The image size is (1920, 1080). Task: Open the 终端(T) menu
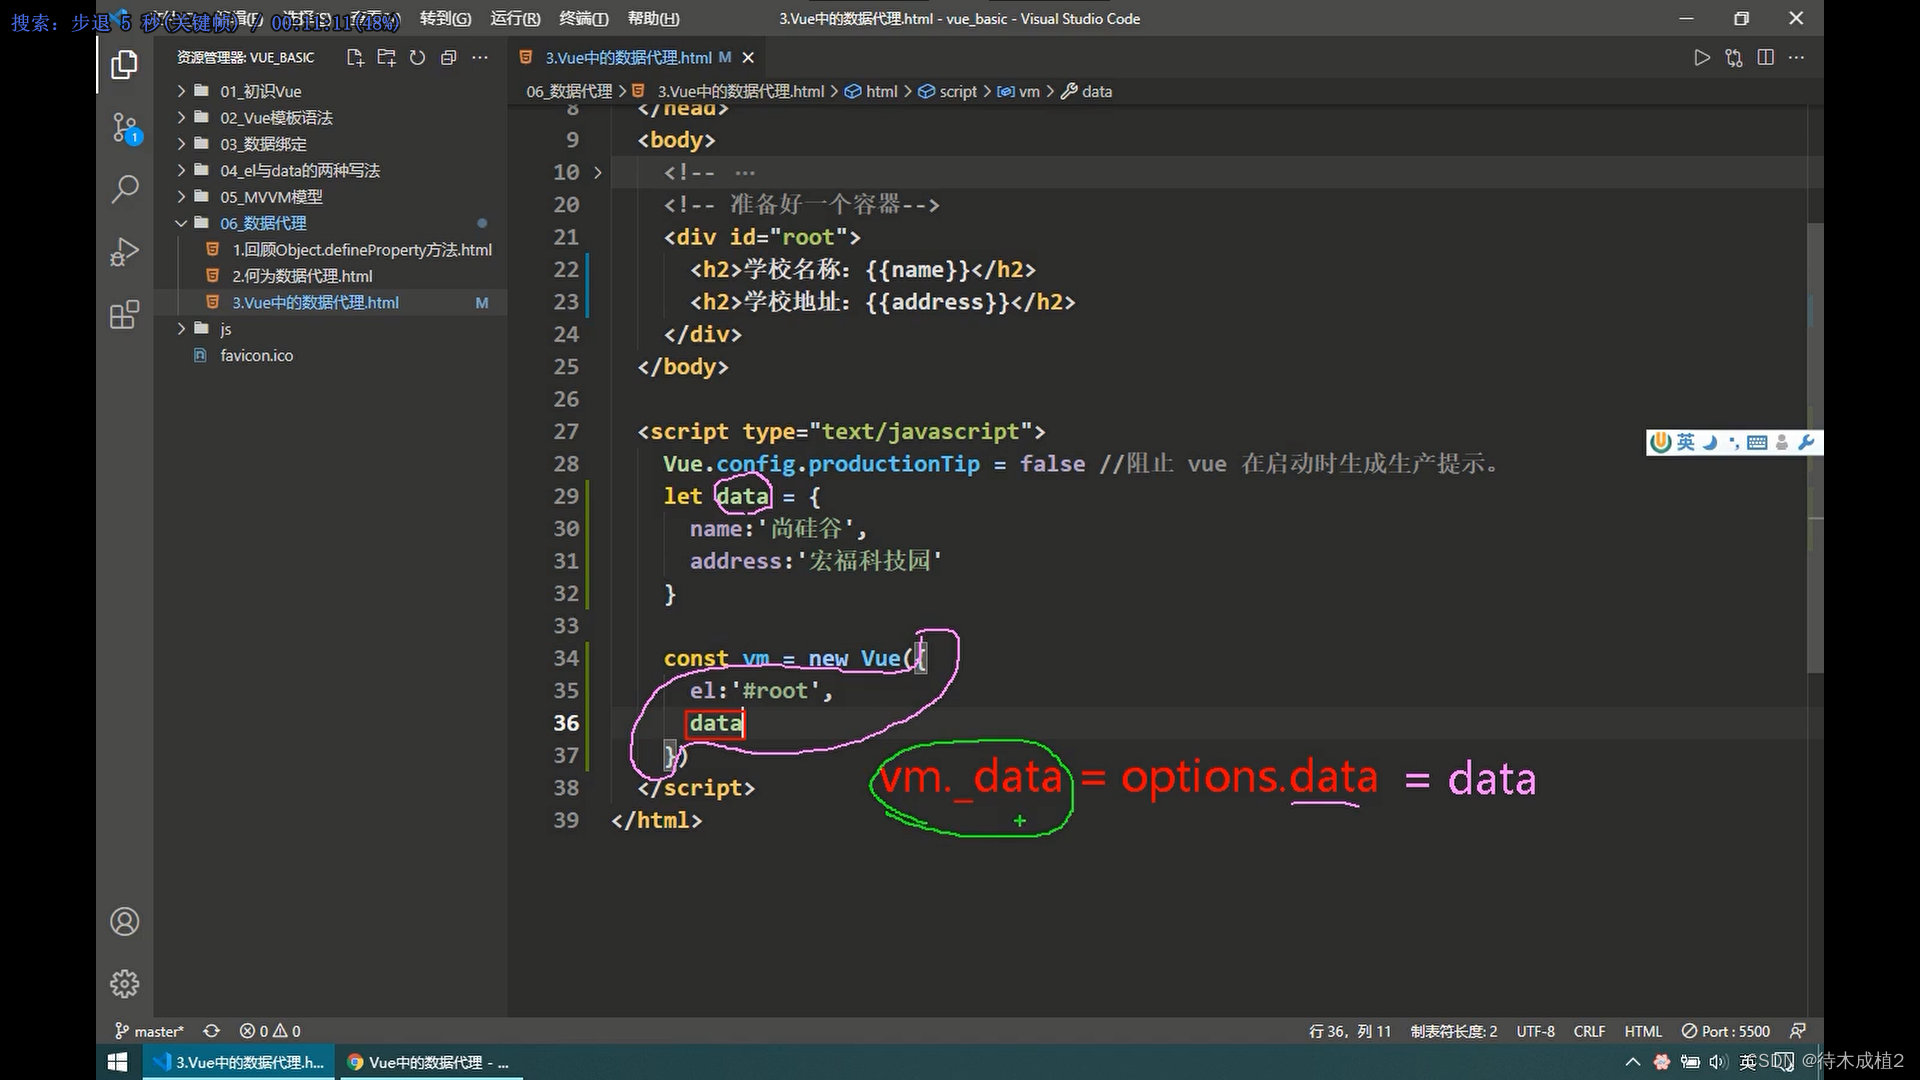[x=583, y=18]
